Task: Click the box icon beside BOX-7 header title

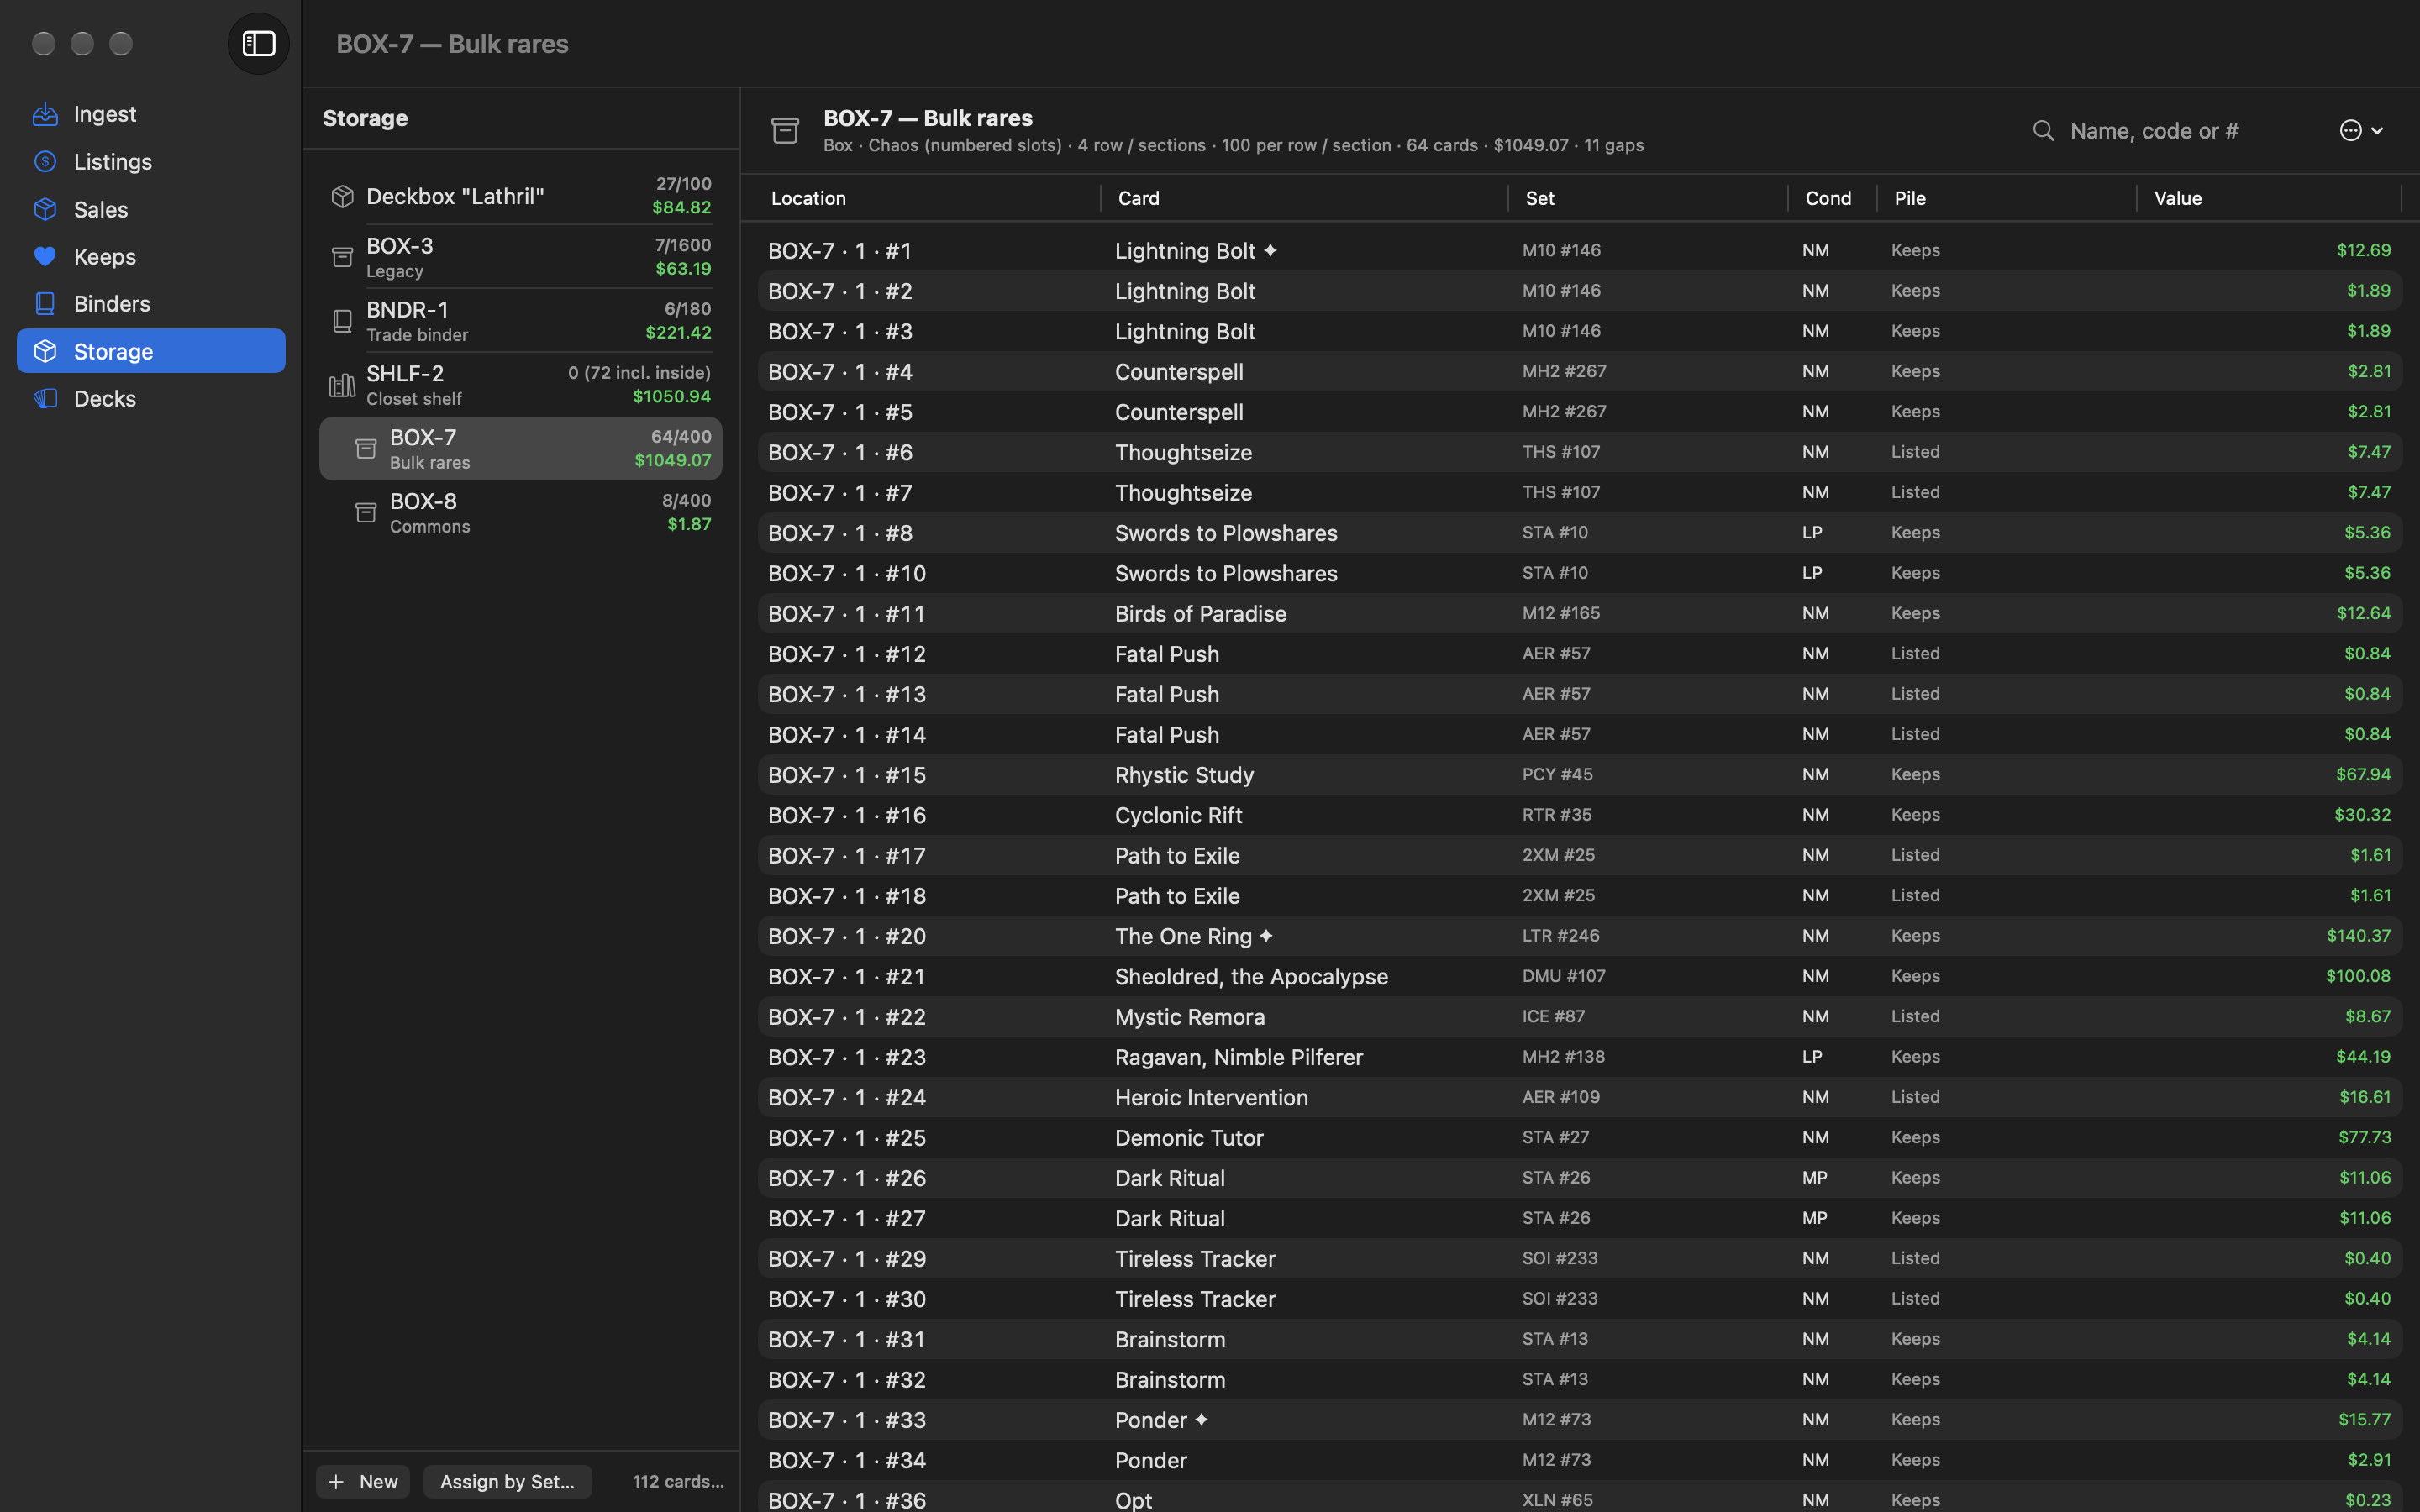Action: point(785,130)
